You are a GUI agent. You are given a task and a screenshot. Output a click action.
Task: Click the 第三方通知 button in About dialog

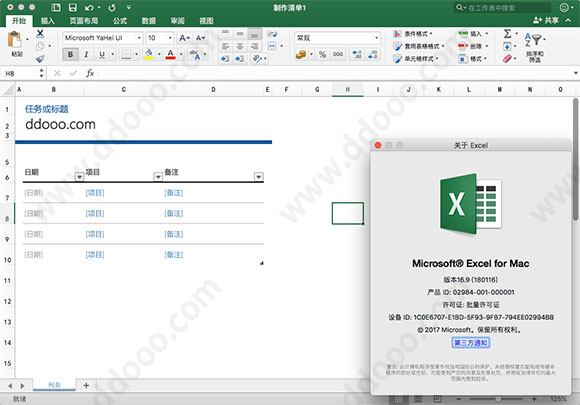[471, 343]
